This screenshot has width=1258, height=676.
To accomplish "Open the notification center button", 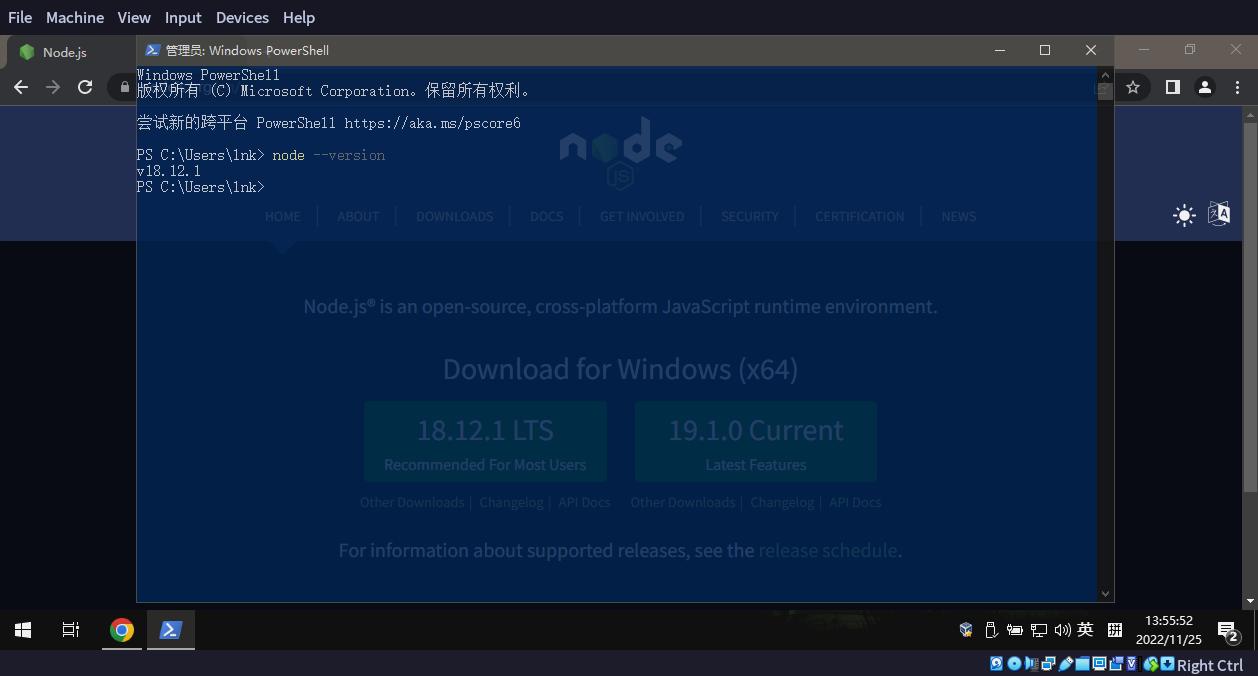I will pos(1227,630).
